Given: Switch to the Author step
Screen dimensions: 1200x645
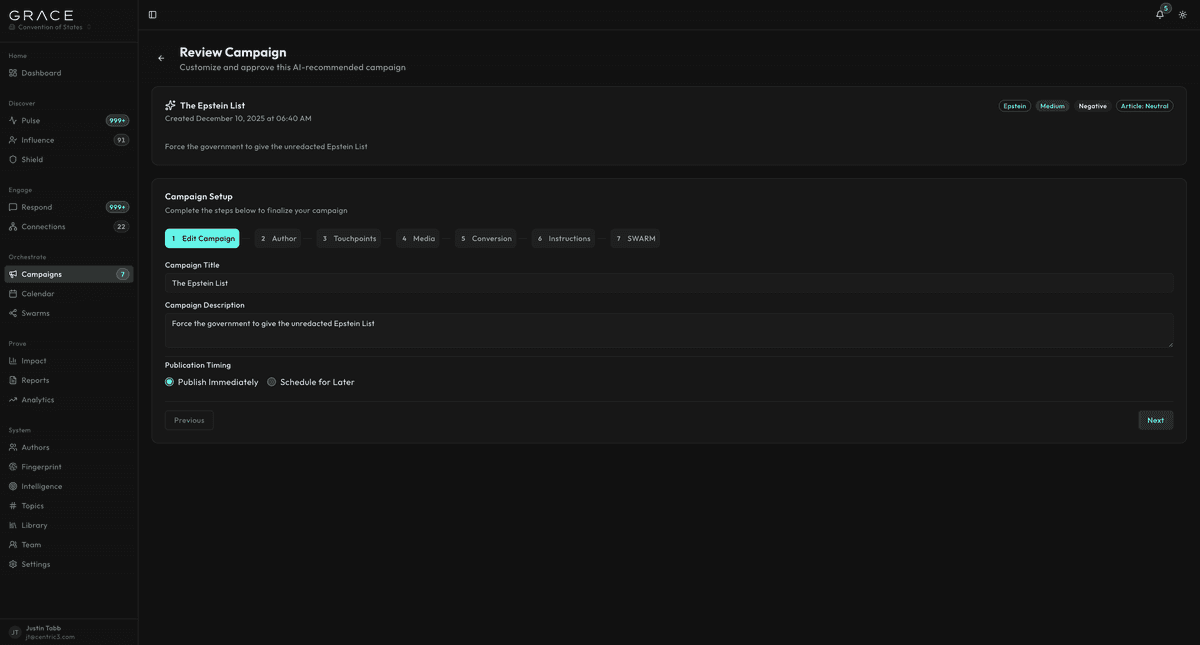Looking at the screenshot, I should click(277, 238).
